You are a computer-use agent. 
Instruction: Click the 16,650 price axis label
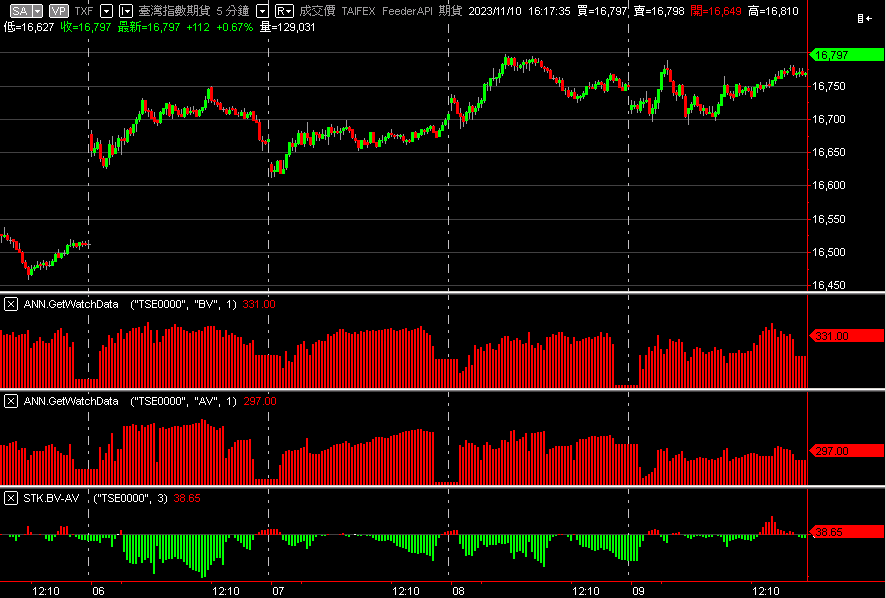(828, 152)
